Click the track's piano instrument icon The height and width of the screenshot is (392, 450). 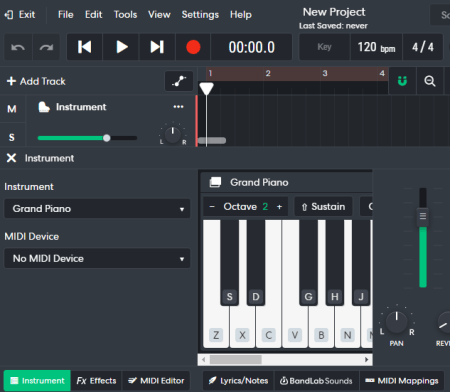[44, 107]
